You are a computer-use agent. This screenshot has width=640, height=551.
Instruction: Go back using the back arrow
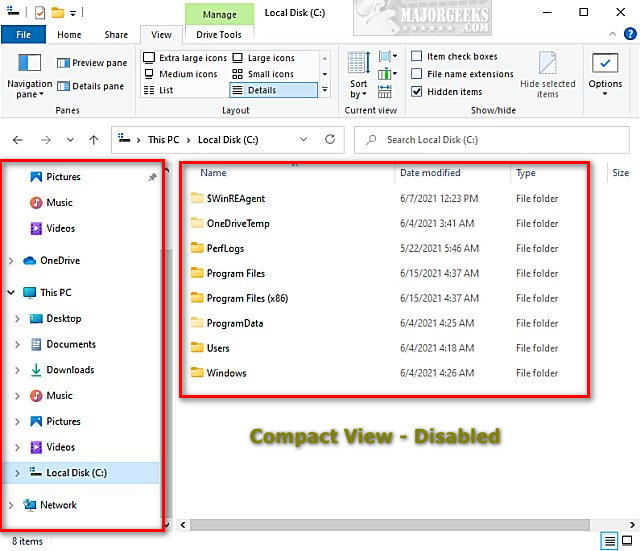[x=18, y=140]
